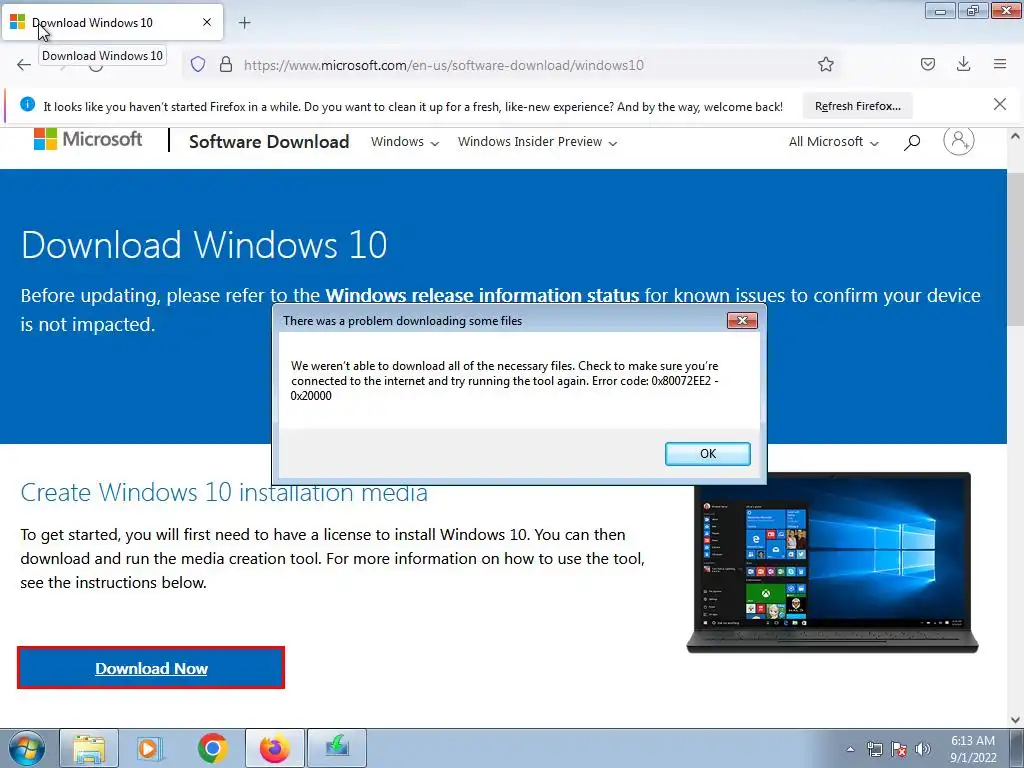Dismiss the Firefox refresh notification bar

click(999, 104)
